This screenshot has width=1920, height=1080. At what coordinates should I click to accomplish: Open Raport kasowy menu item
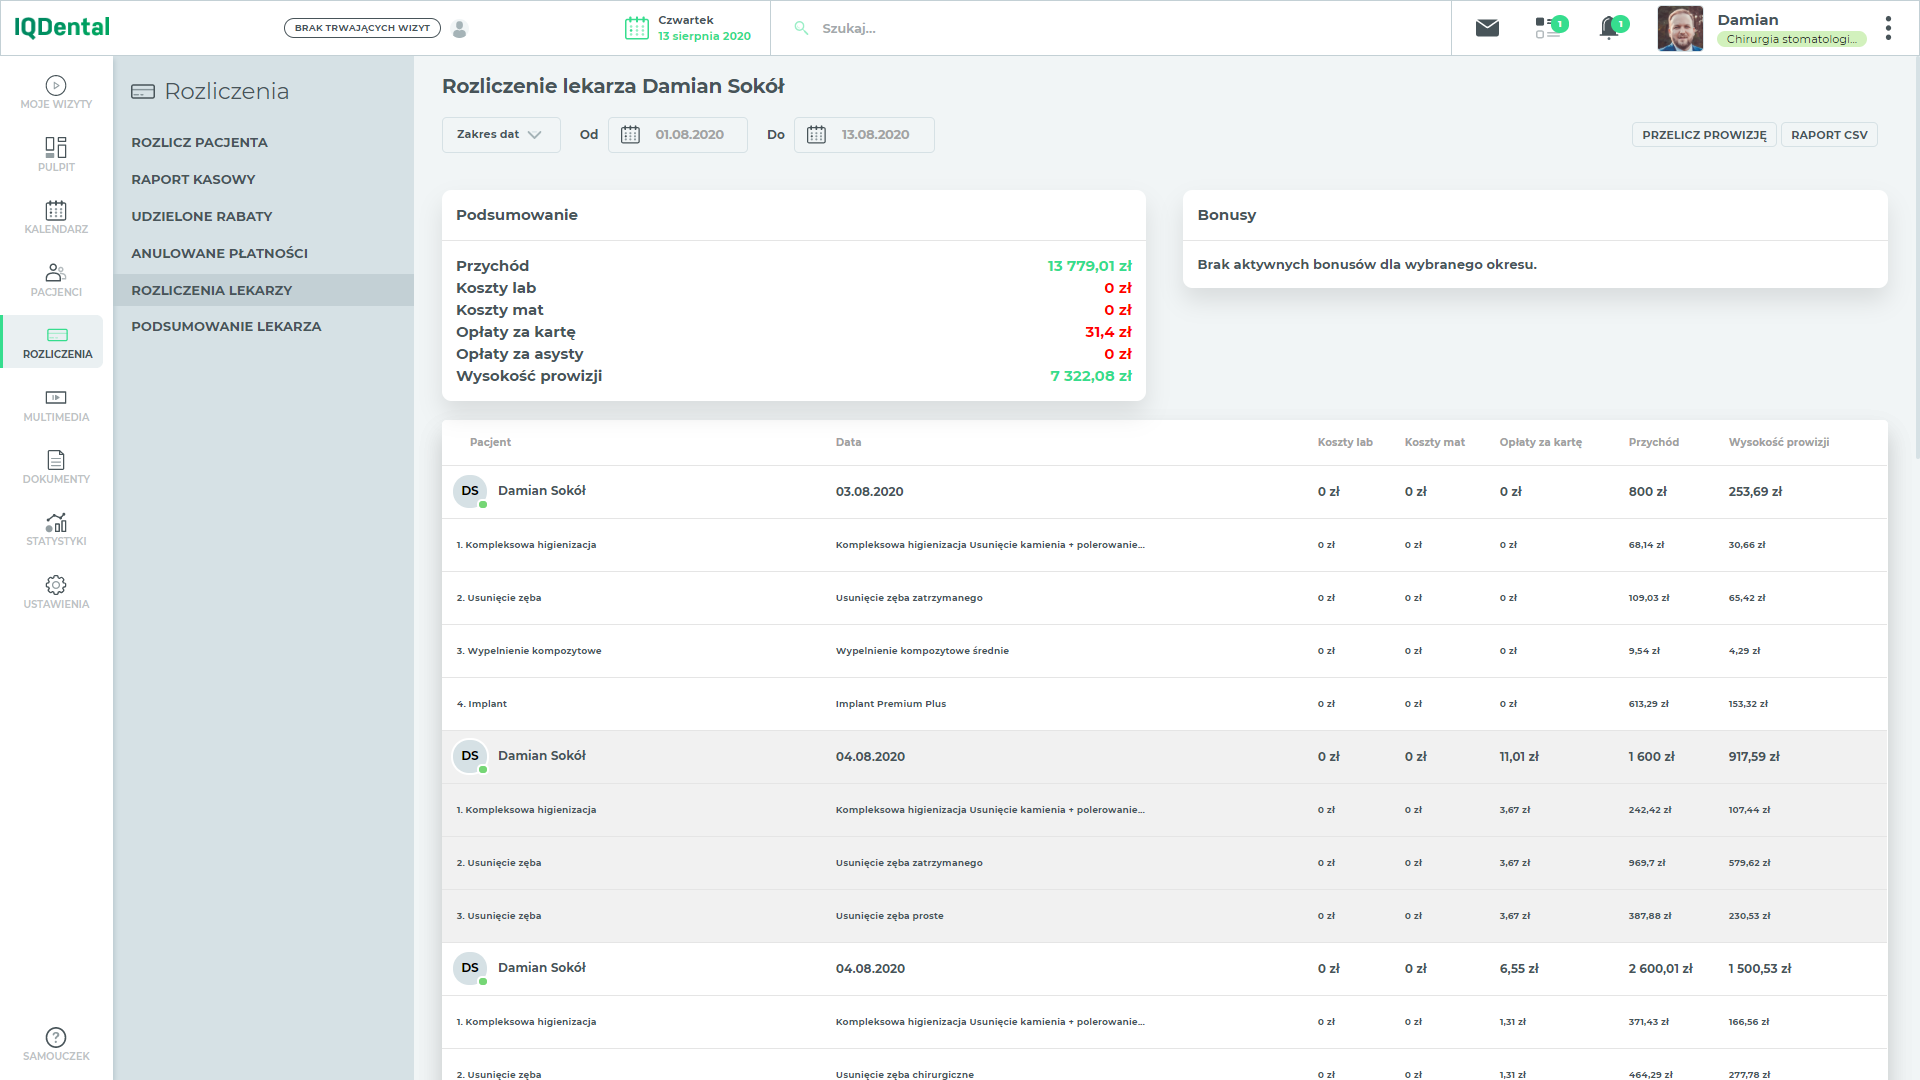click(x=193, y=179)
